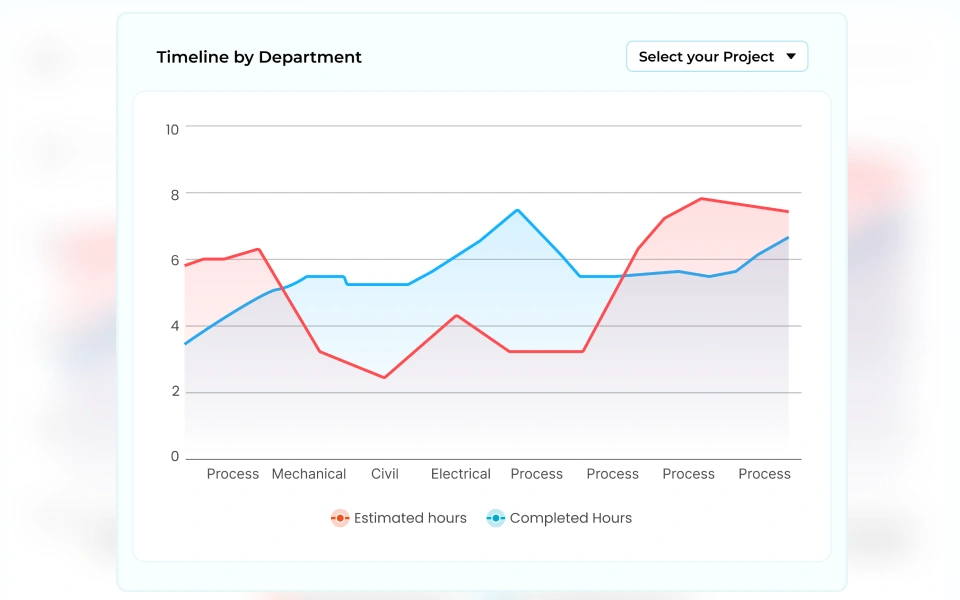Click the caret arrow in the project selector
This screenshot has height=600, width=960.
(x=791, y=57)
